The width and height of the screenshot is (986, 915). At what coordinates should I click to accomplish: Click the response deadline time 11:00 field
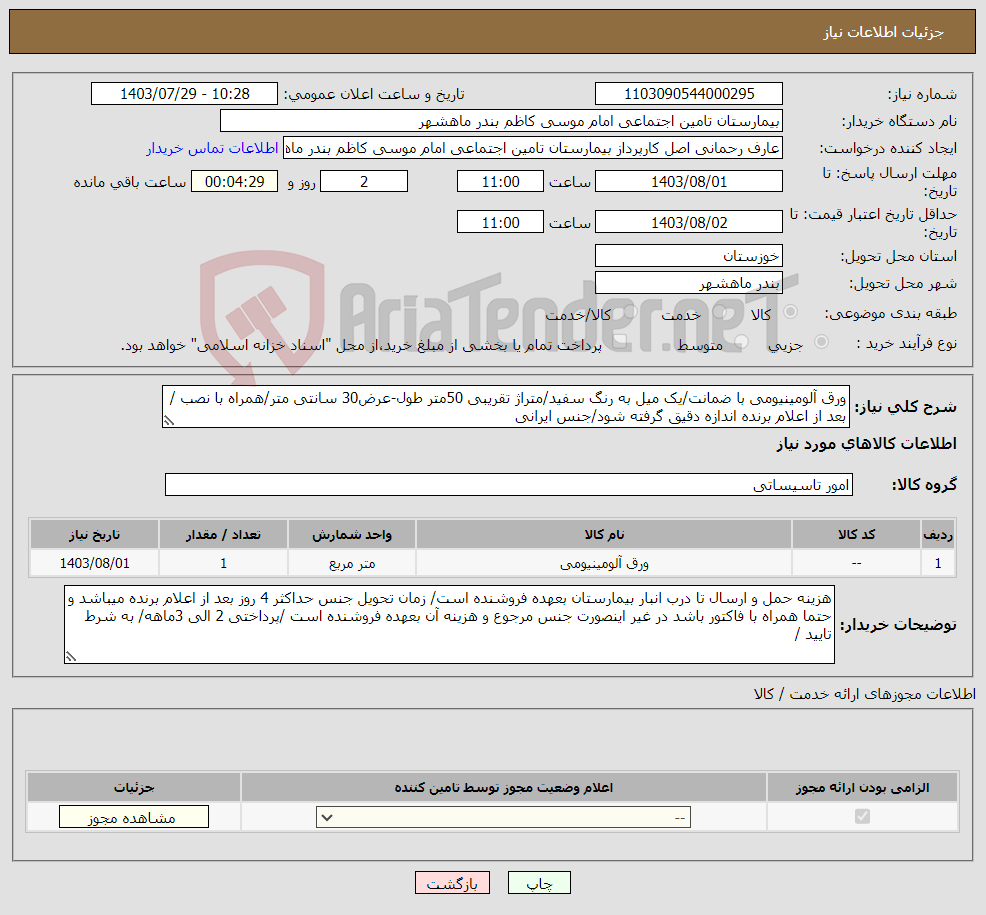point(500,182)
